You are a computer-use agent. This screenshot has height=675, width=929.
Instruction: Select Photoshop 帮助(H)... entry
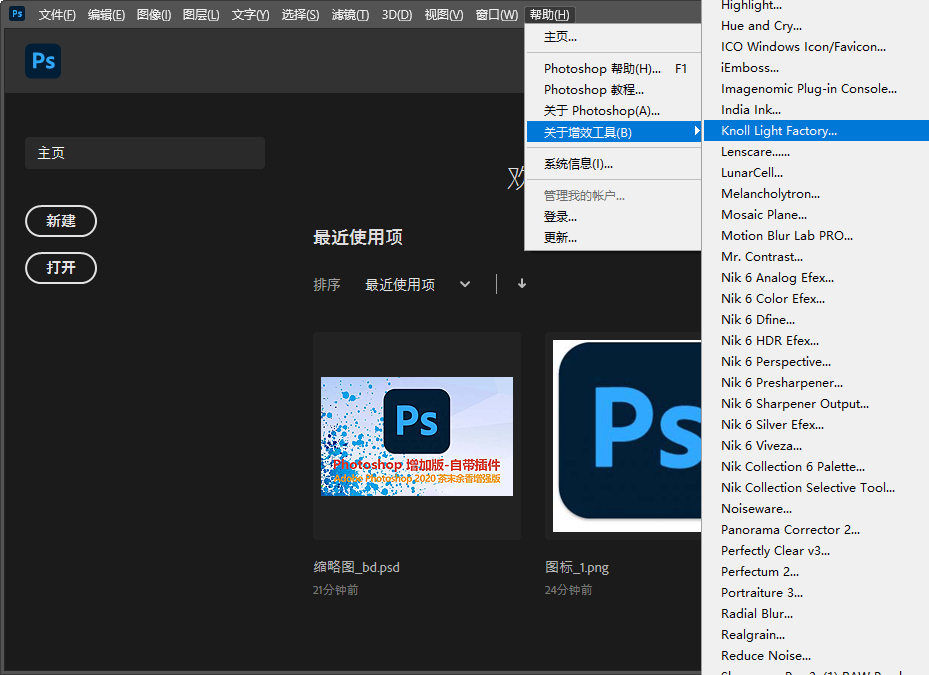613,69
